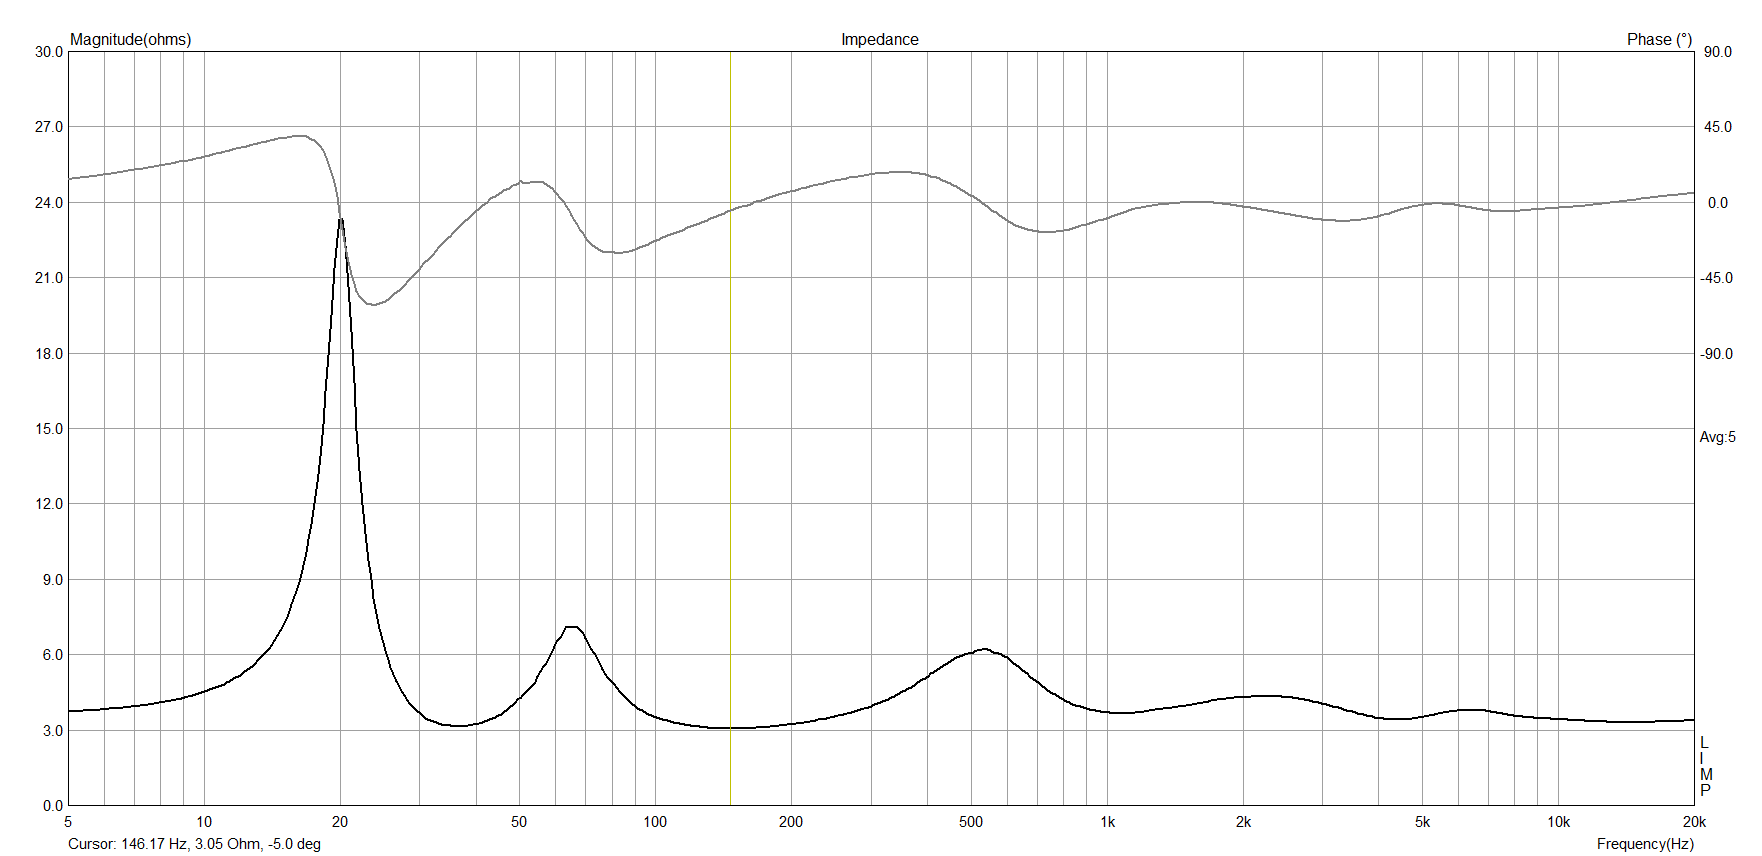This screenshot has width=1762, height=856.
Task: Click the '3.0' magnitude axis value
Action: click(53, 731)
